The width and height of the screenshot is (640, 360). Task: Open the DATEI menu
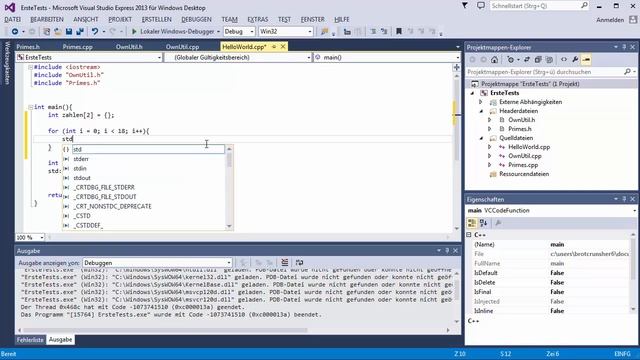(x=13, y=20)
